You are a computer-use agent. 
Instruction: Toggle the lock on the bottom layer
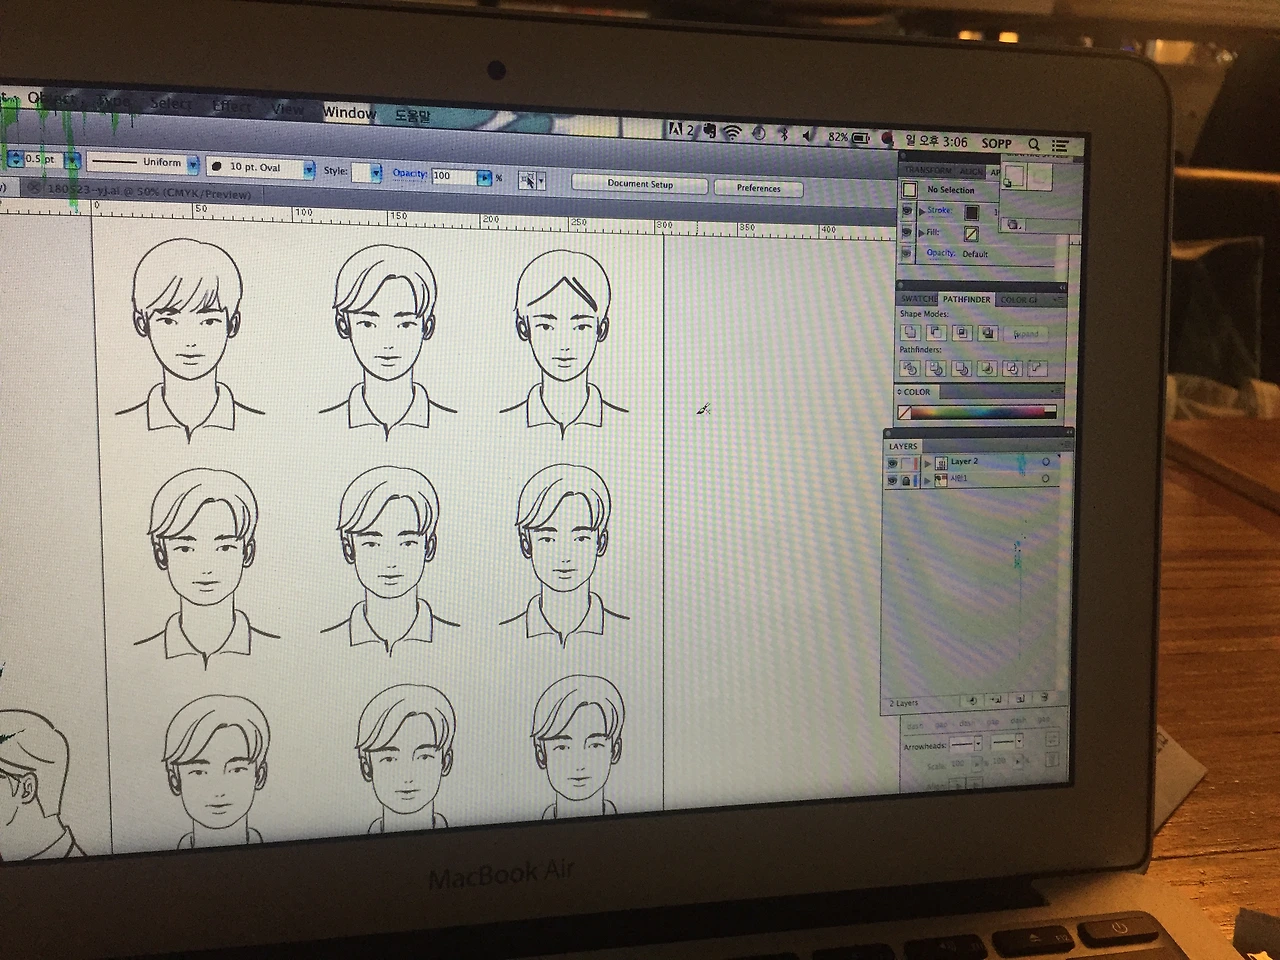pos(906,481)
